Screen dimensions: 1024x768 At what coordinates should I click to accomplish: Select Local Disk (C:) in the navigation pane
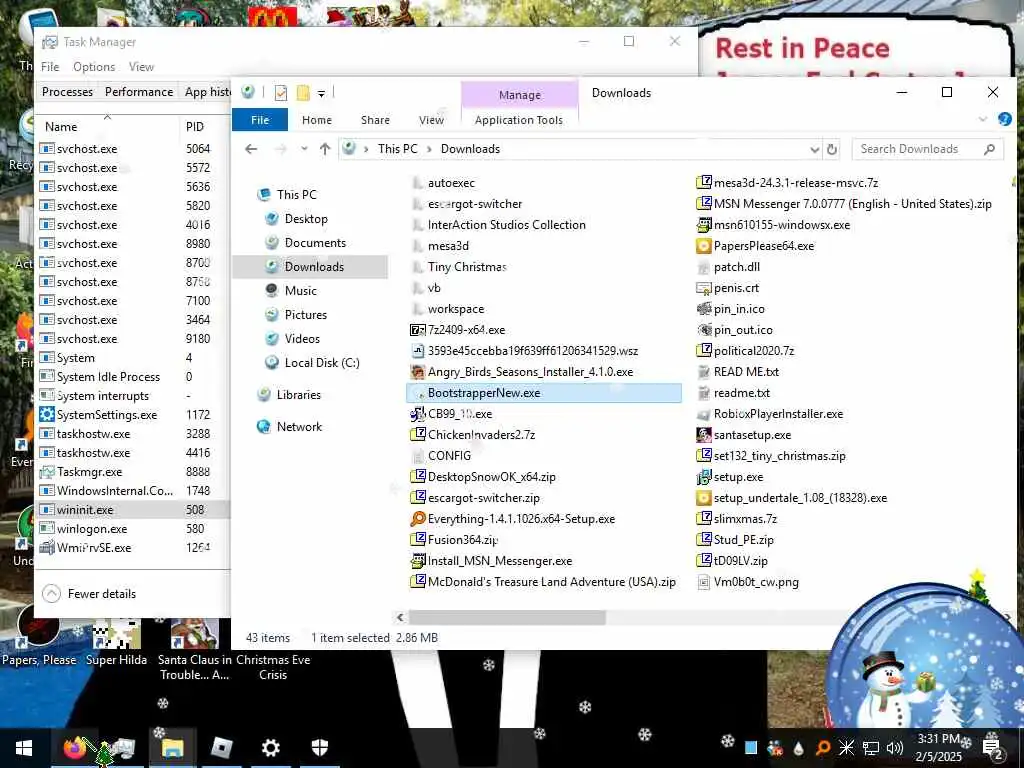321,362
